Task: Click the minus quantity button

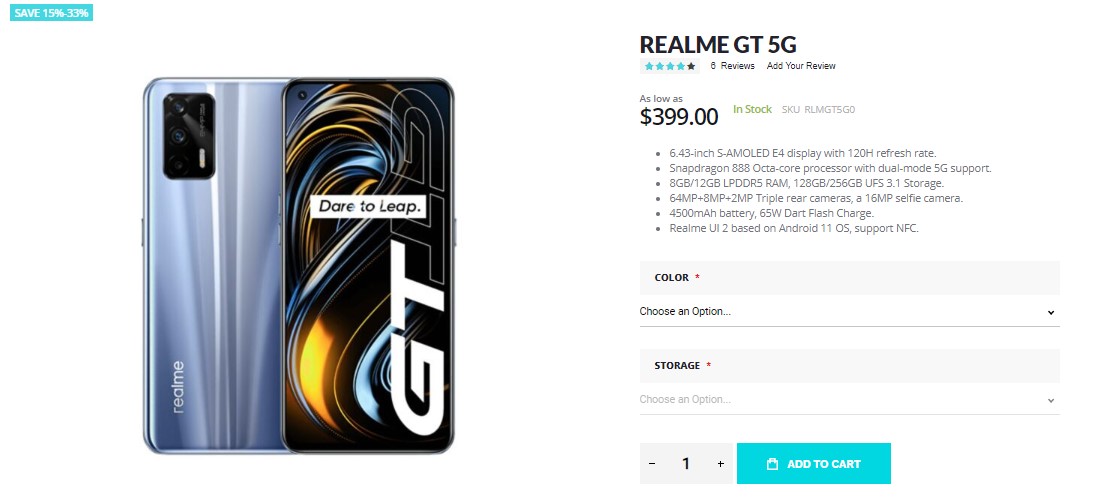Action: (x=652, y=464)
